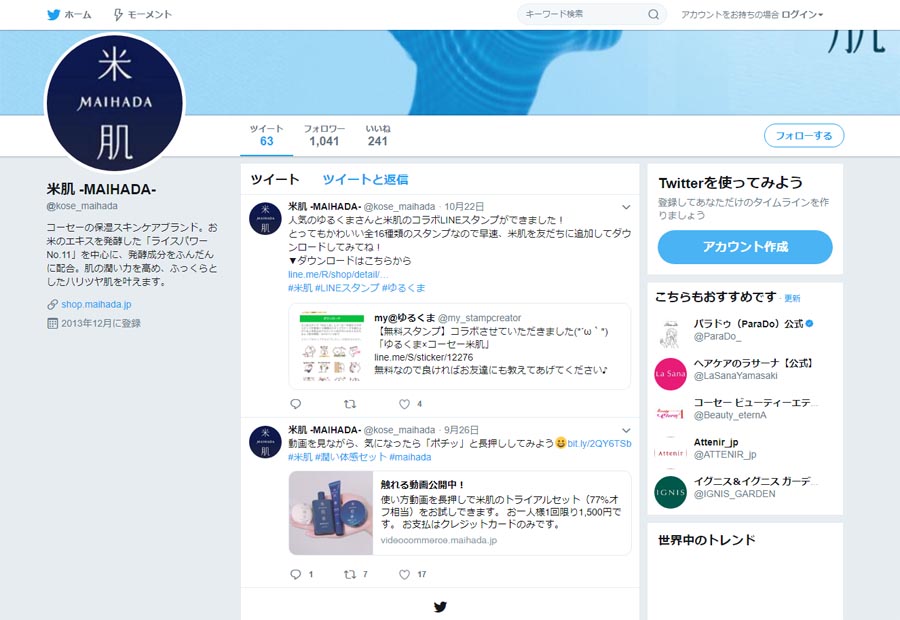Screen dimensions: 900x620
Task: Open the trial set product image
Action: point(331,513)
